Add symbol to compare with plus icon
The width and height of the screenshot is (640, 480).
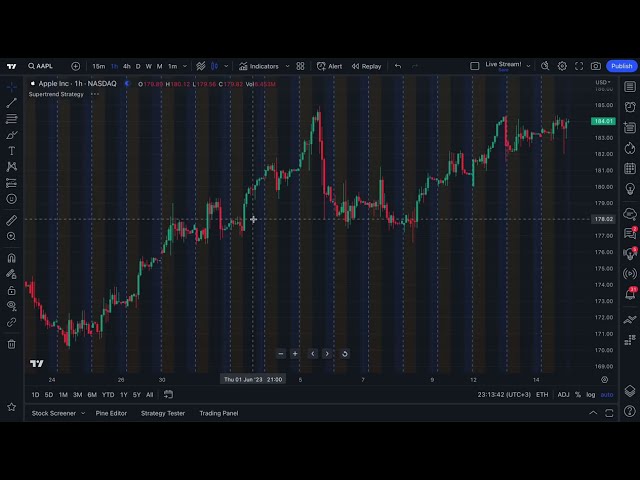pyautogui.click(x=76, y=66)
